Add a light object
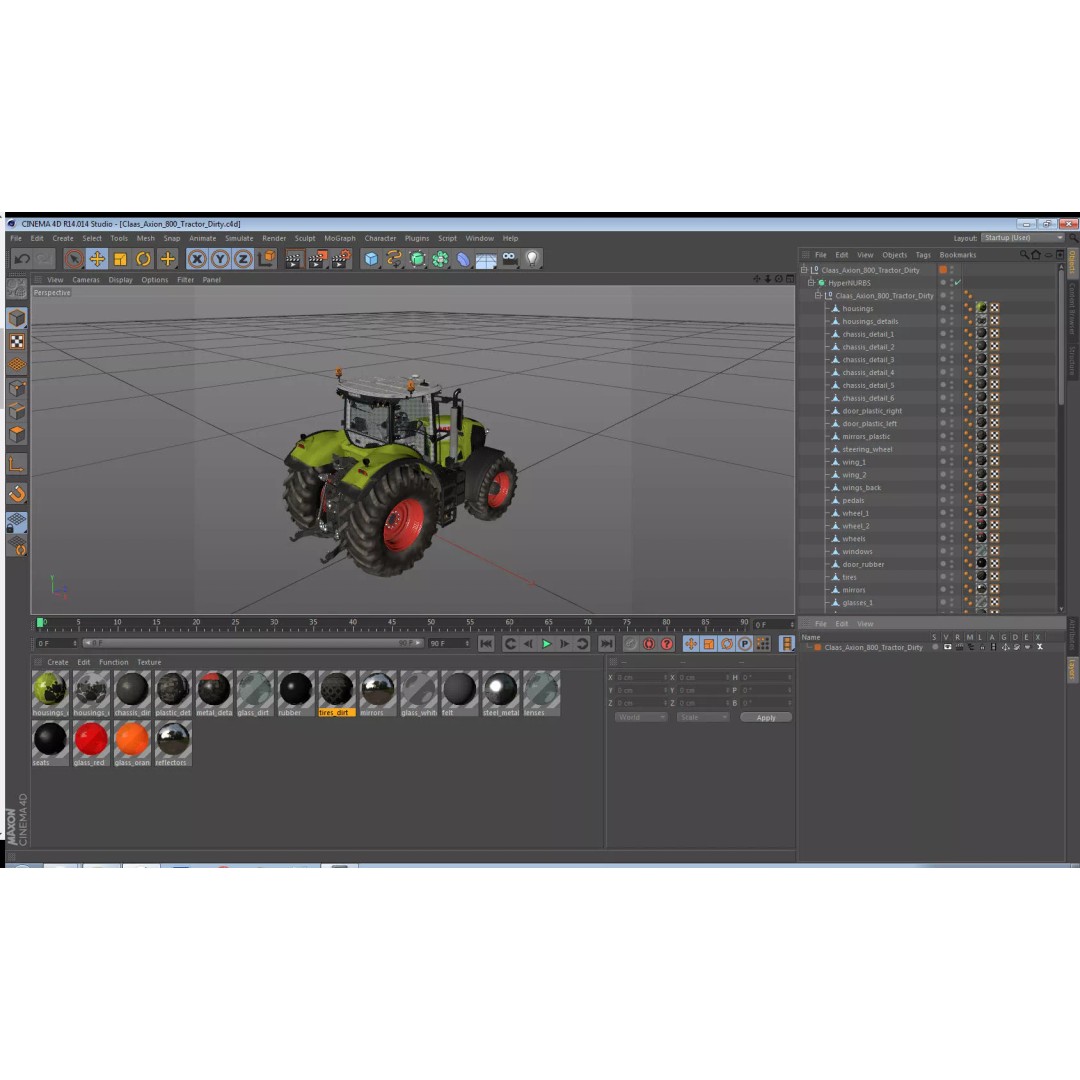Screen dimensions: 1080x1080 click(532, 259)
